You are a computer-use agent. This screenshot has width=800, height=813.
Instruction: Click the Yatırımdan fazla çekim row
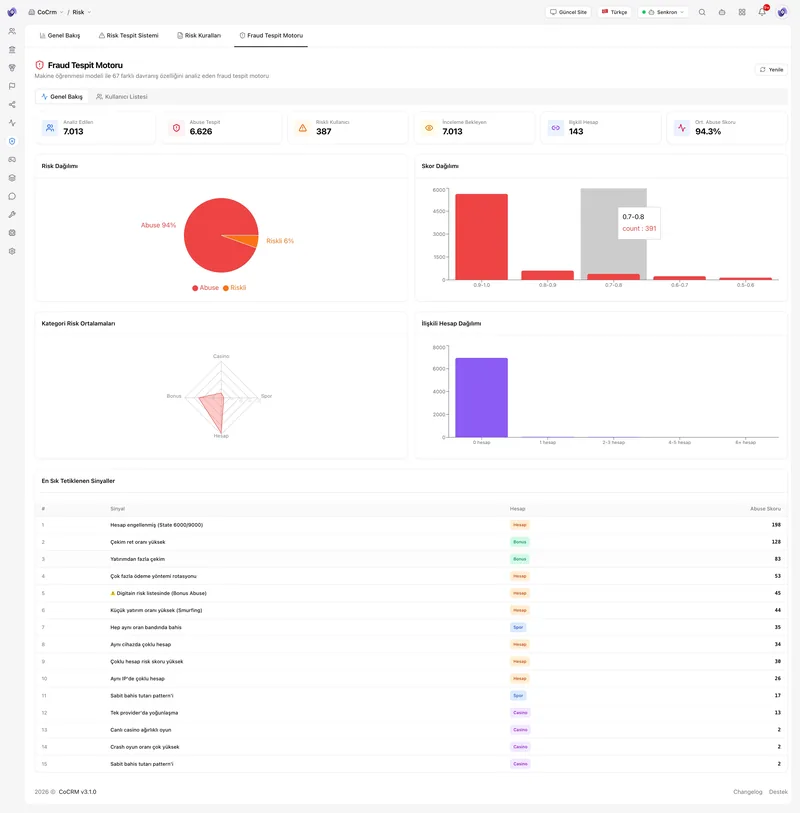411,559
